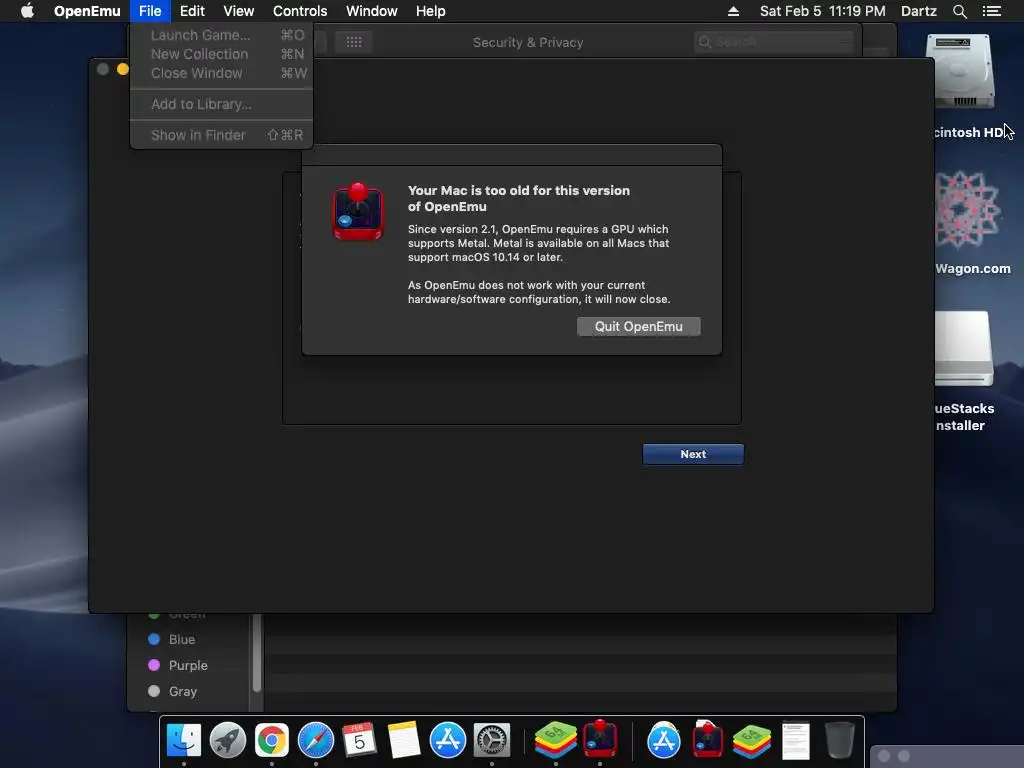Open OpenEmu icon right of Dock divider
The height and width of the screenshot is (768, 1024).
[707, 739]
